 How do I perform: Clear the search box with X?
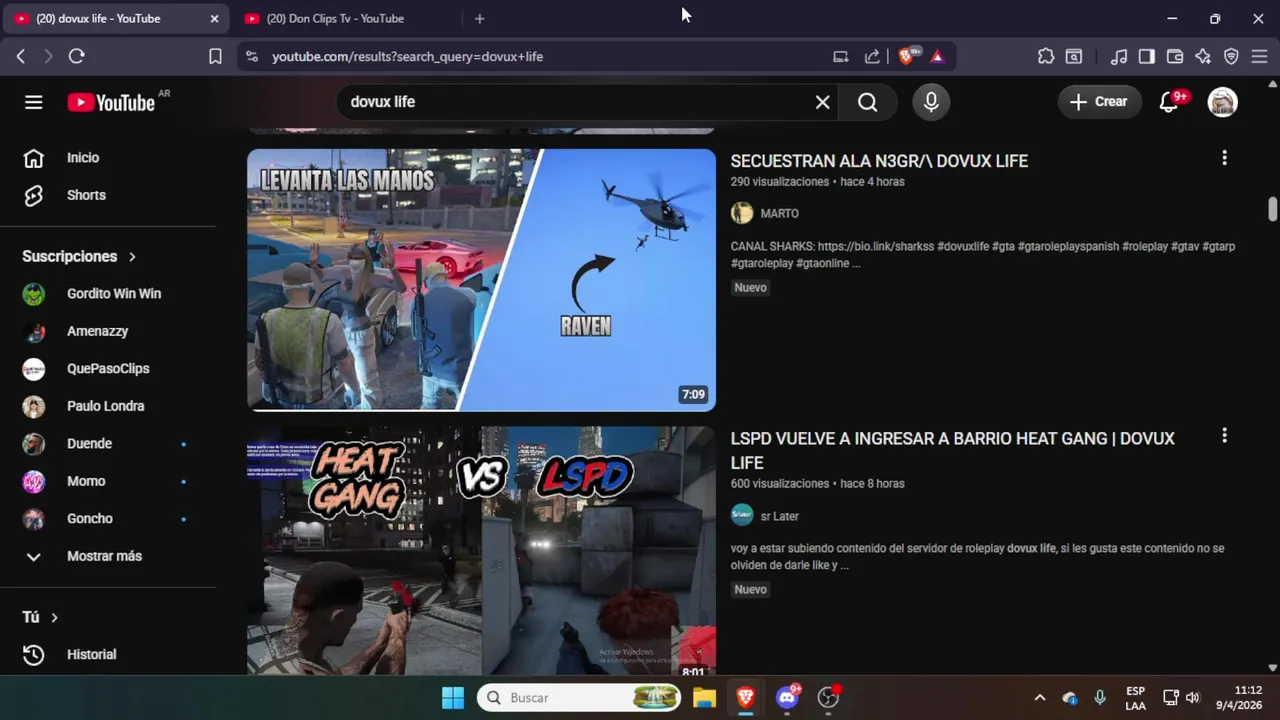tap(822, 102)
